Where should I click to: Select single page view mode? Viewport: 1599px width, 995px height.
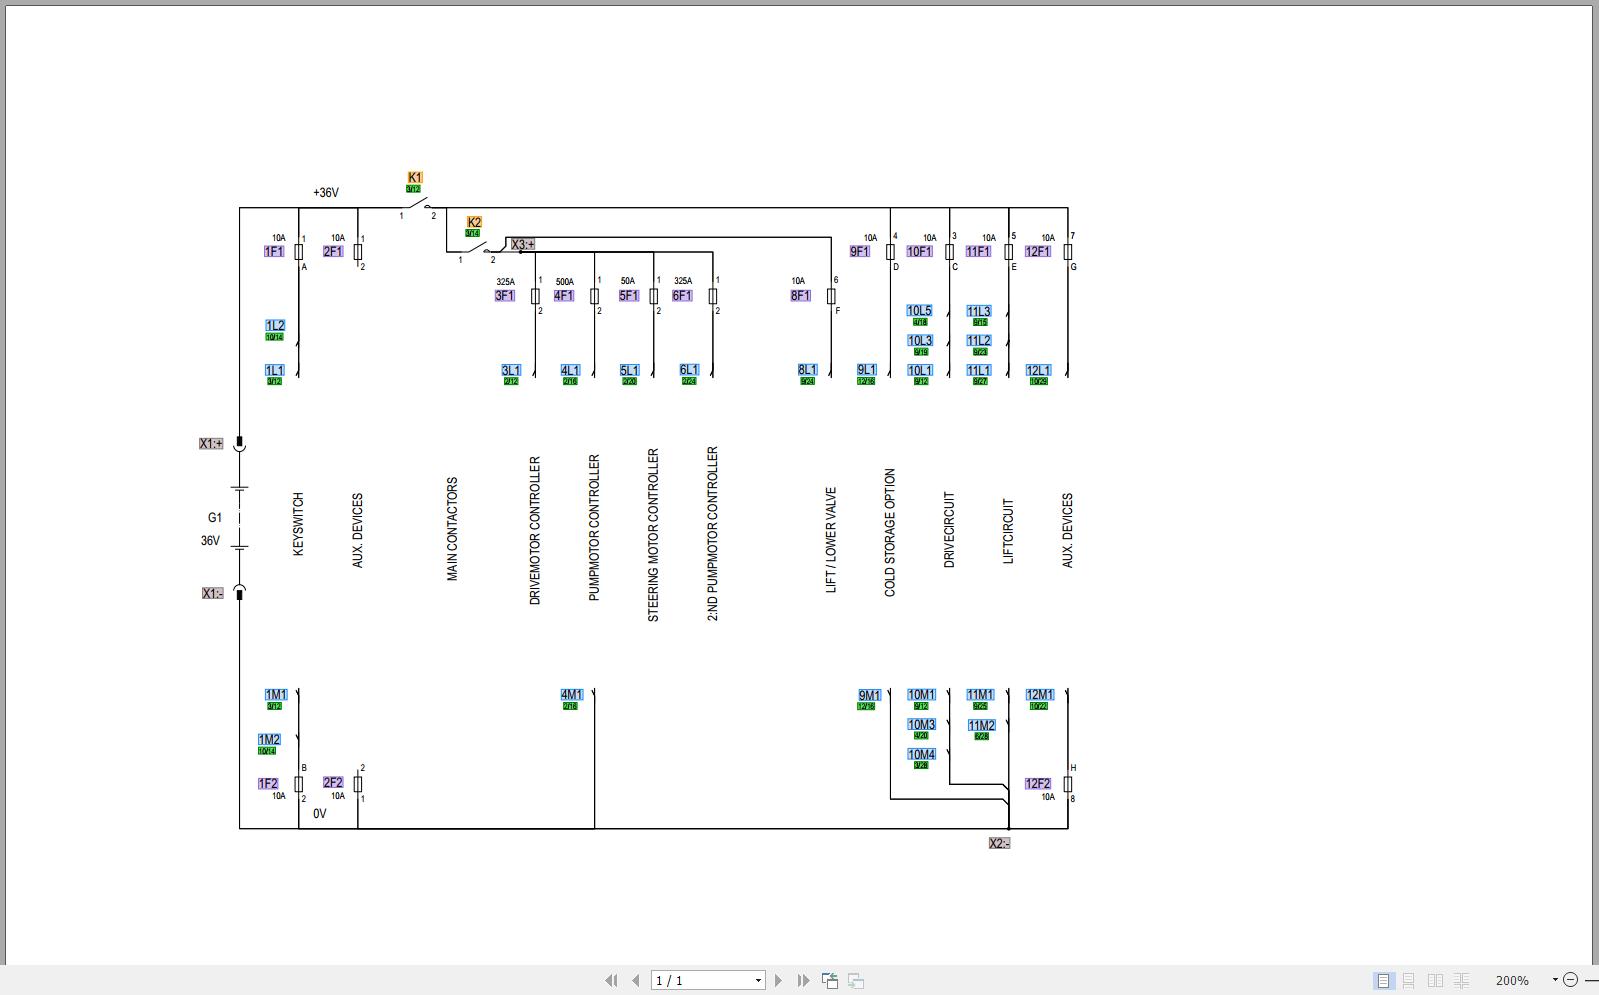click(x=1384, y=981)
